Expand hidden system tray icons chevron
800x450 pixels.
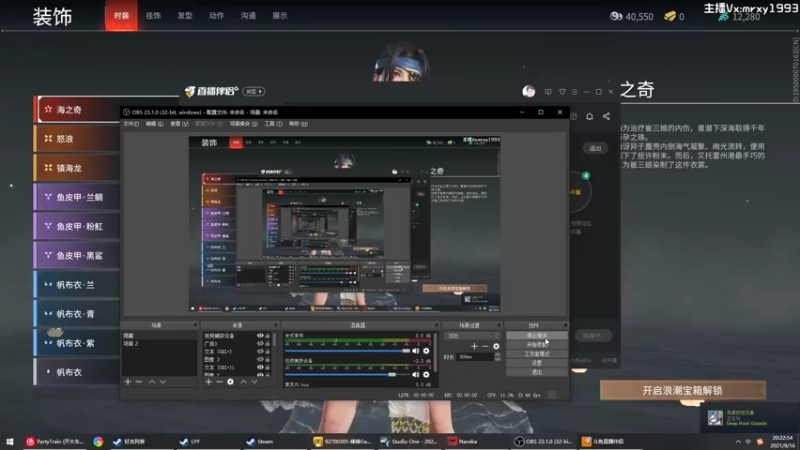738,442
